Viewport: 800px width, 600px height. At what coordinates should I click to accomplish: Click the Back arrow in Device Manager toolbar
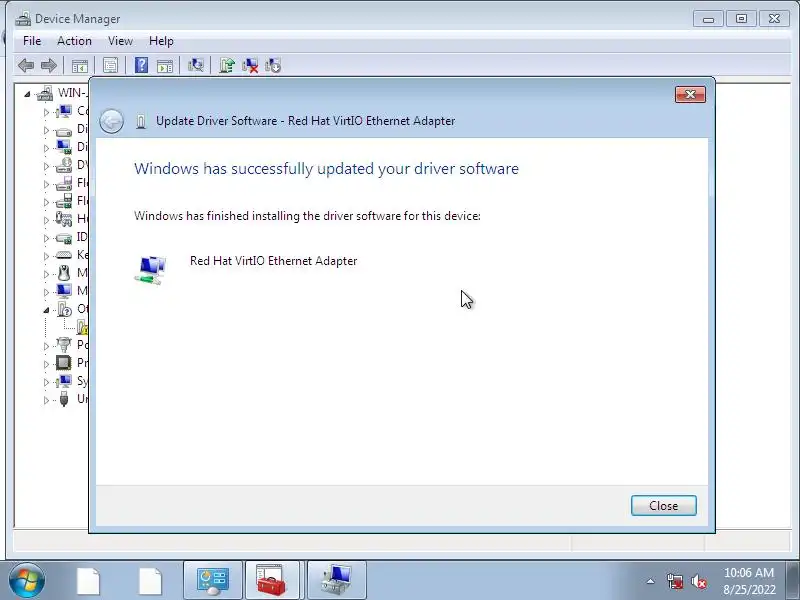[x=26, y=65]
